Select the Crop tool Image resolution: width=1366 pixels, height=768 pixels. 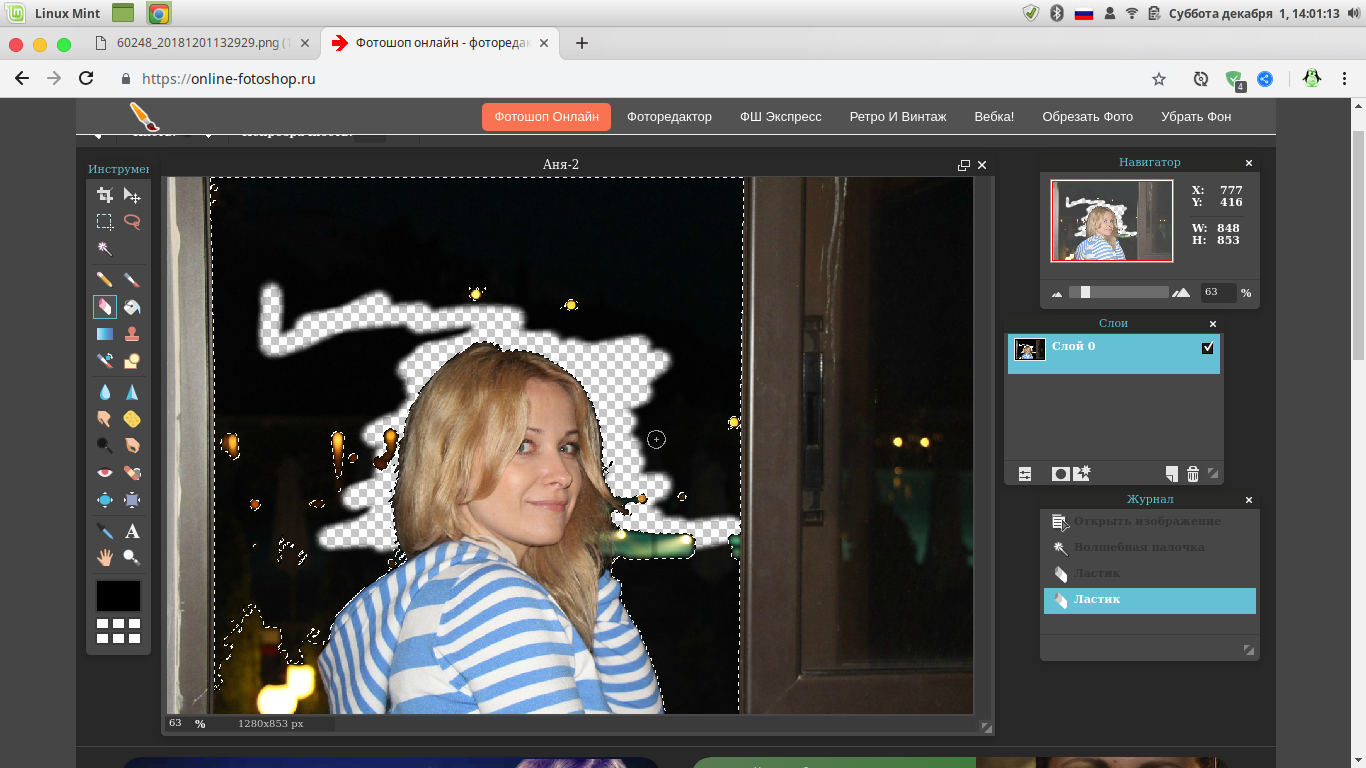[104, 195]
